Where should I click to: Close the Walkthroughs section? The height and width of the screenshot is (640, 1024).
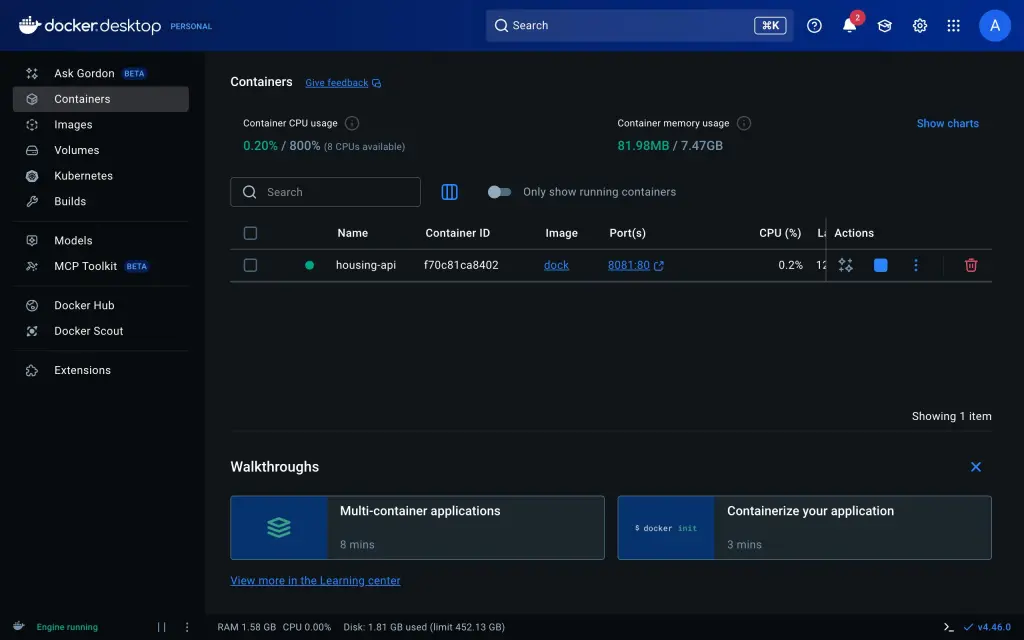click(x=976, y=467)
